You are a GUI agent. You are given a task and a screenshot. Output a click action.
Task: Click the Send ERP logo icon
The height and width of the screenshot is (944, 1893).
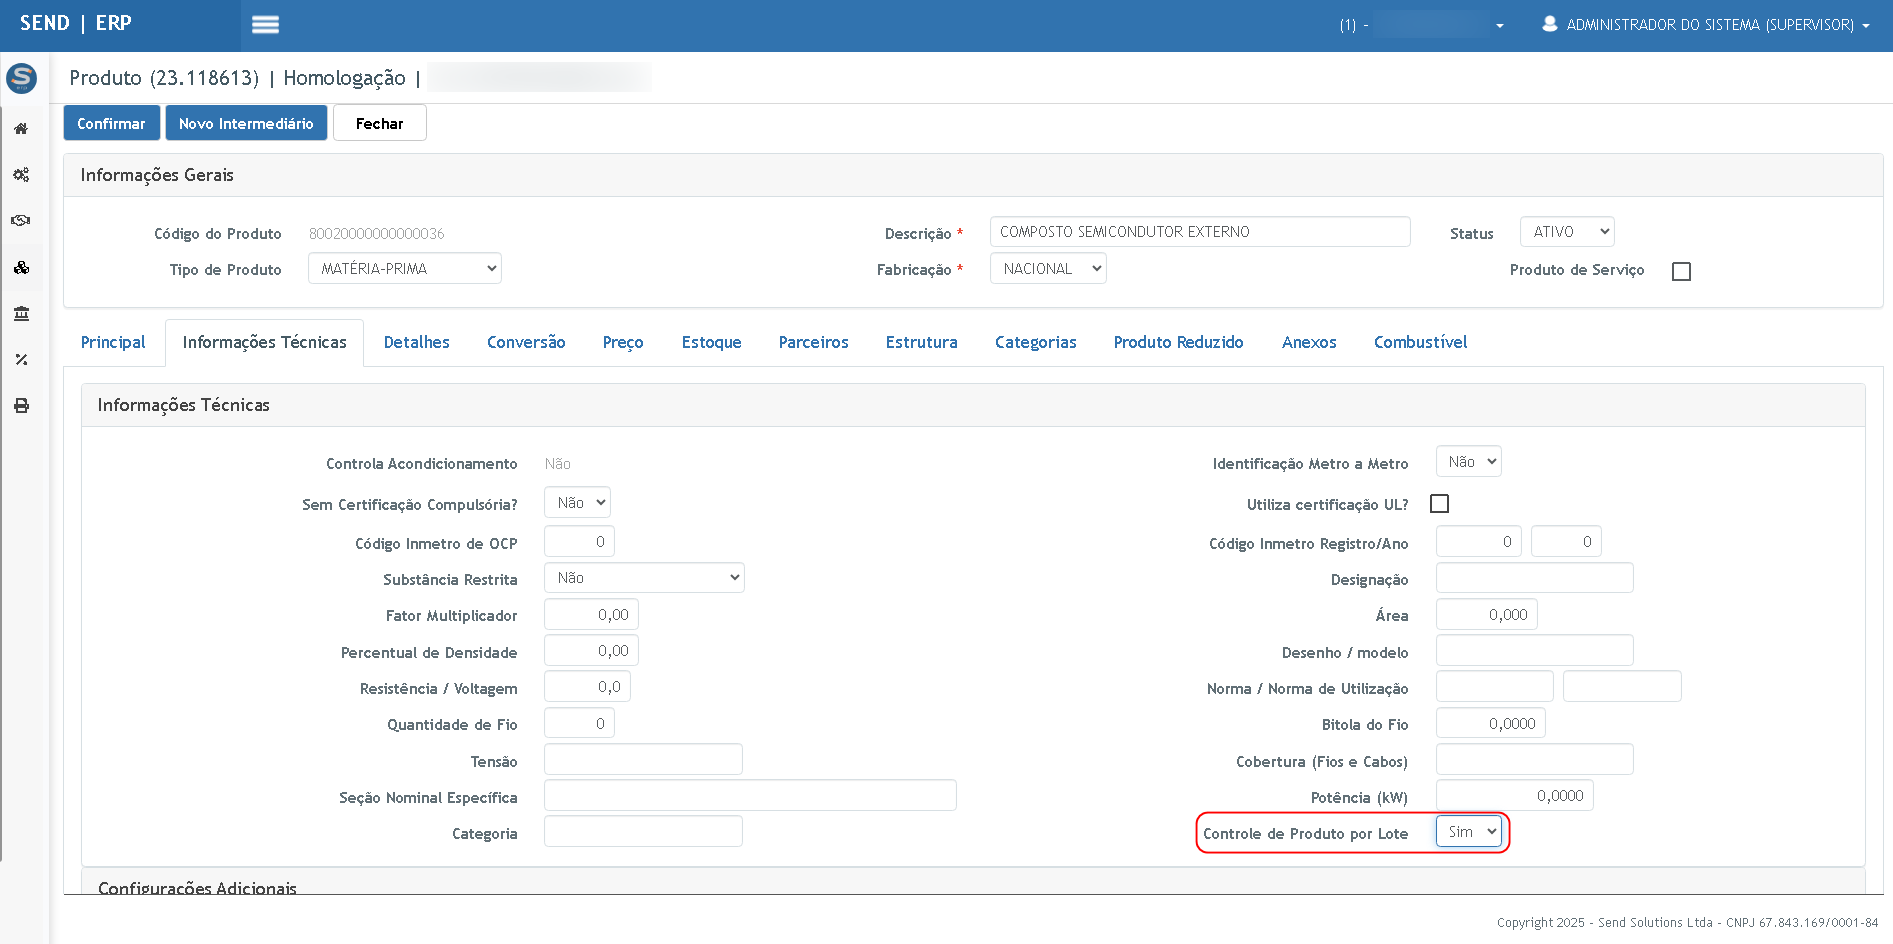point(21,78)
